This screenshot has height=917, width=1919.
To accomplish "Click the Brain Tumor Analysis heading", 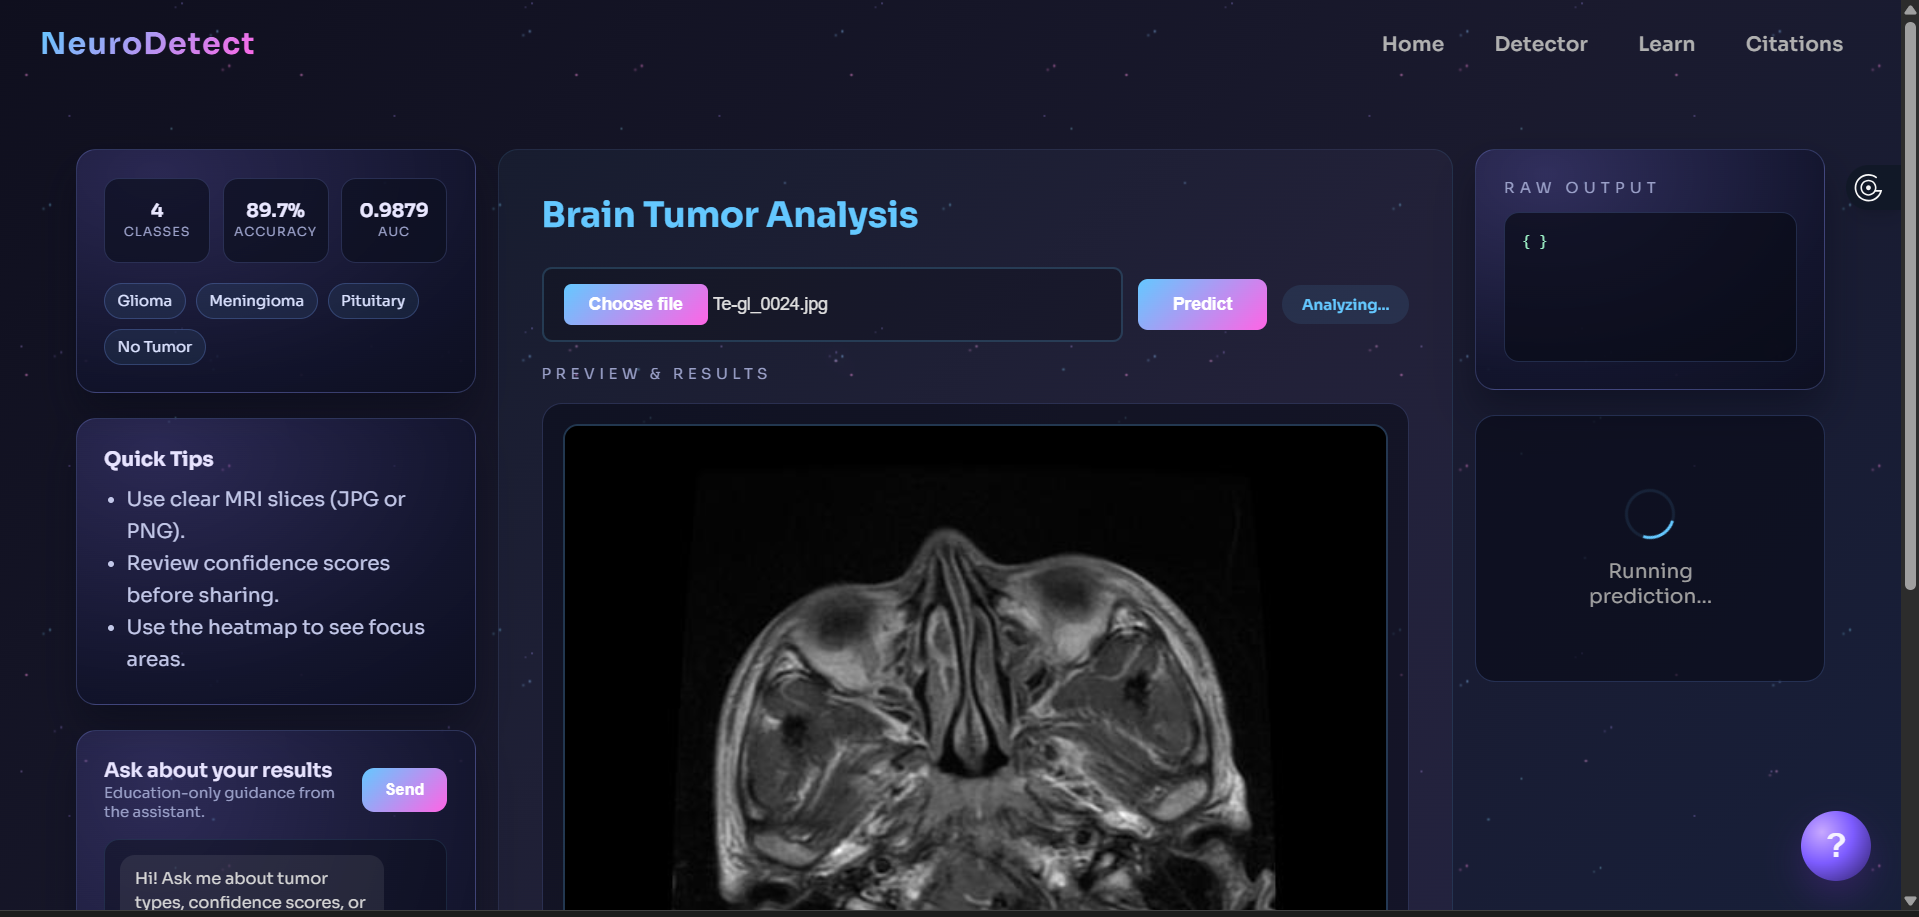I will click(730, 215).
